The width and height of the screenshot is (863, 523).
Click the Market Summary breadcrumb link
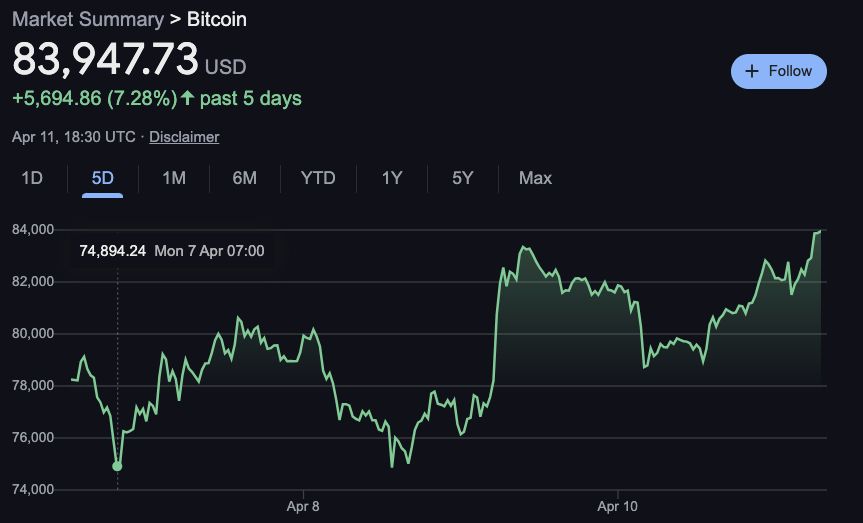point(88,19)
